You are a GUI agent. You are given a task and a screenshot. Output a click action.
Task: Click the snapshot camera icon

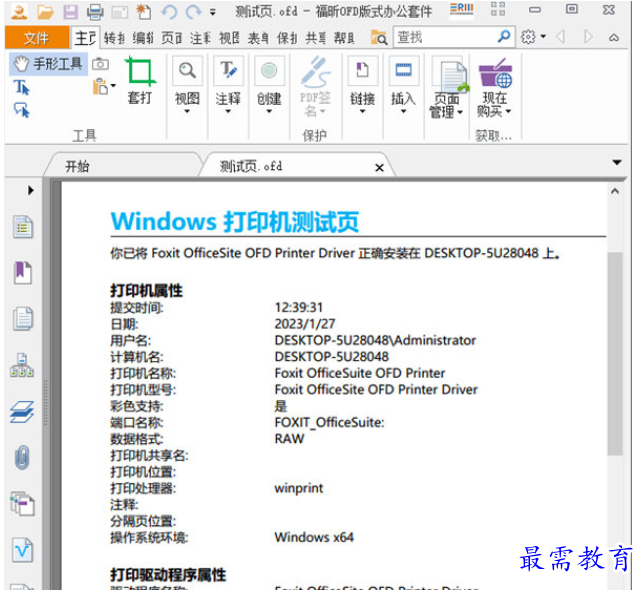point(100,64)
